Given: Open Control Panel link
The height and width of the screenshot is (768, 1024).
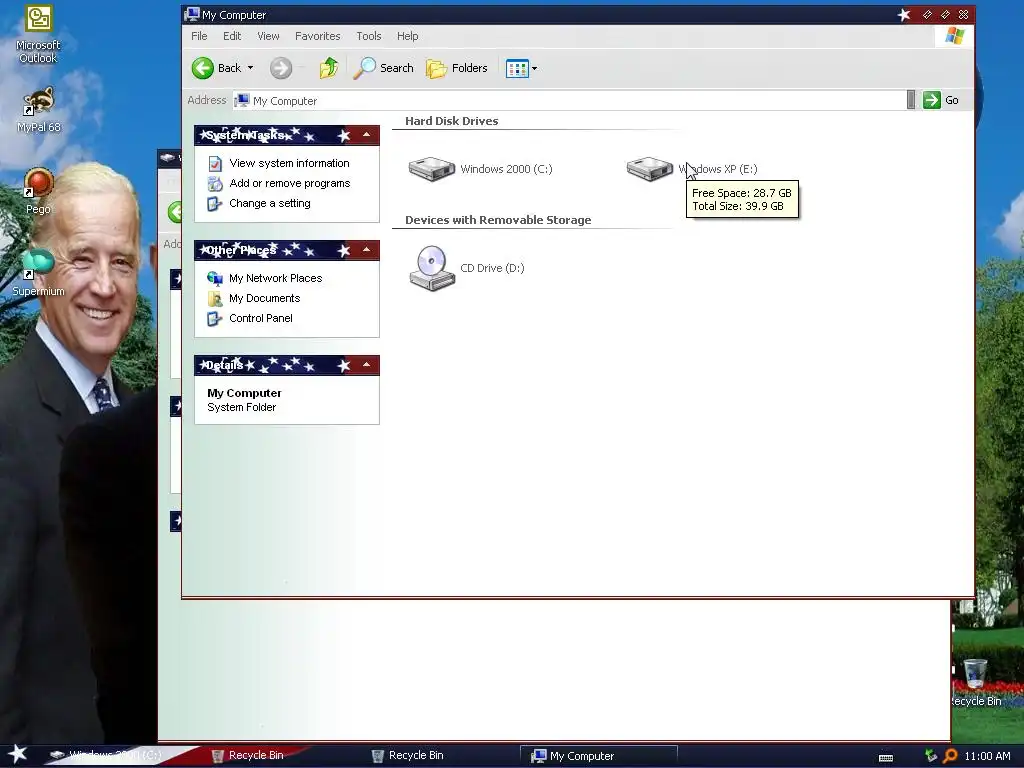Looking at the screenshot, I should click(261, 318).
